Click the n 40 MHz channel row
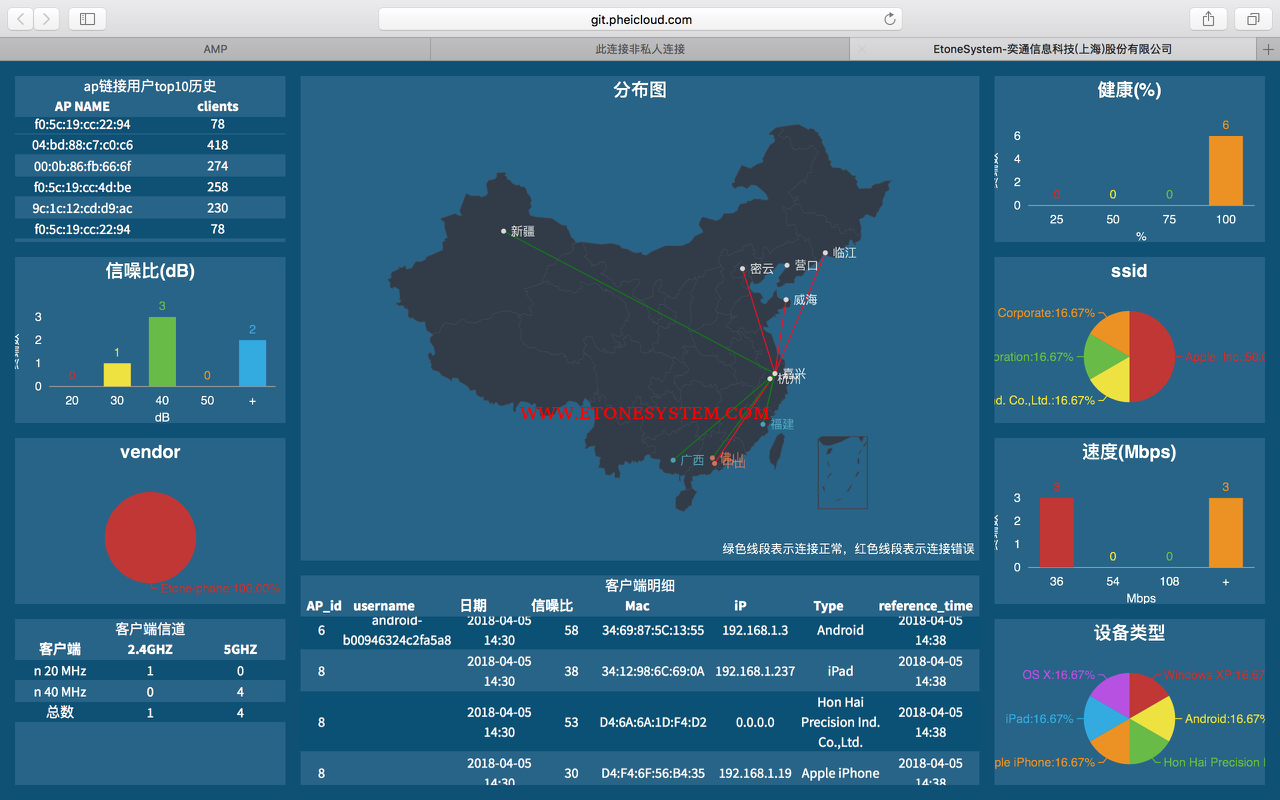1280x800 pixels. click(x=150, y=692)
